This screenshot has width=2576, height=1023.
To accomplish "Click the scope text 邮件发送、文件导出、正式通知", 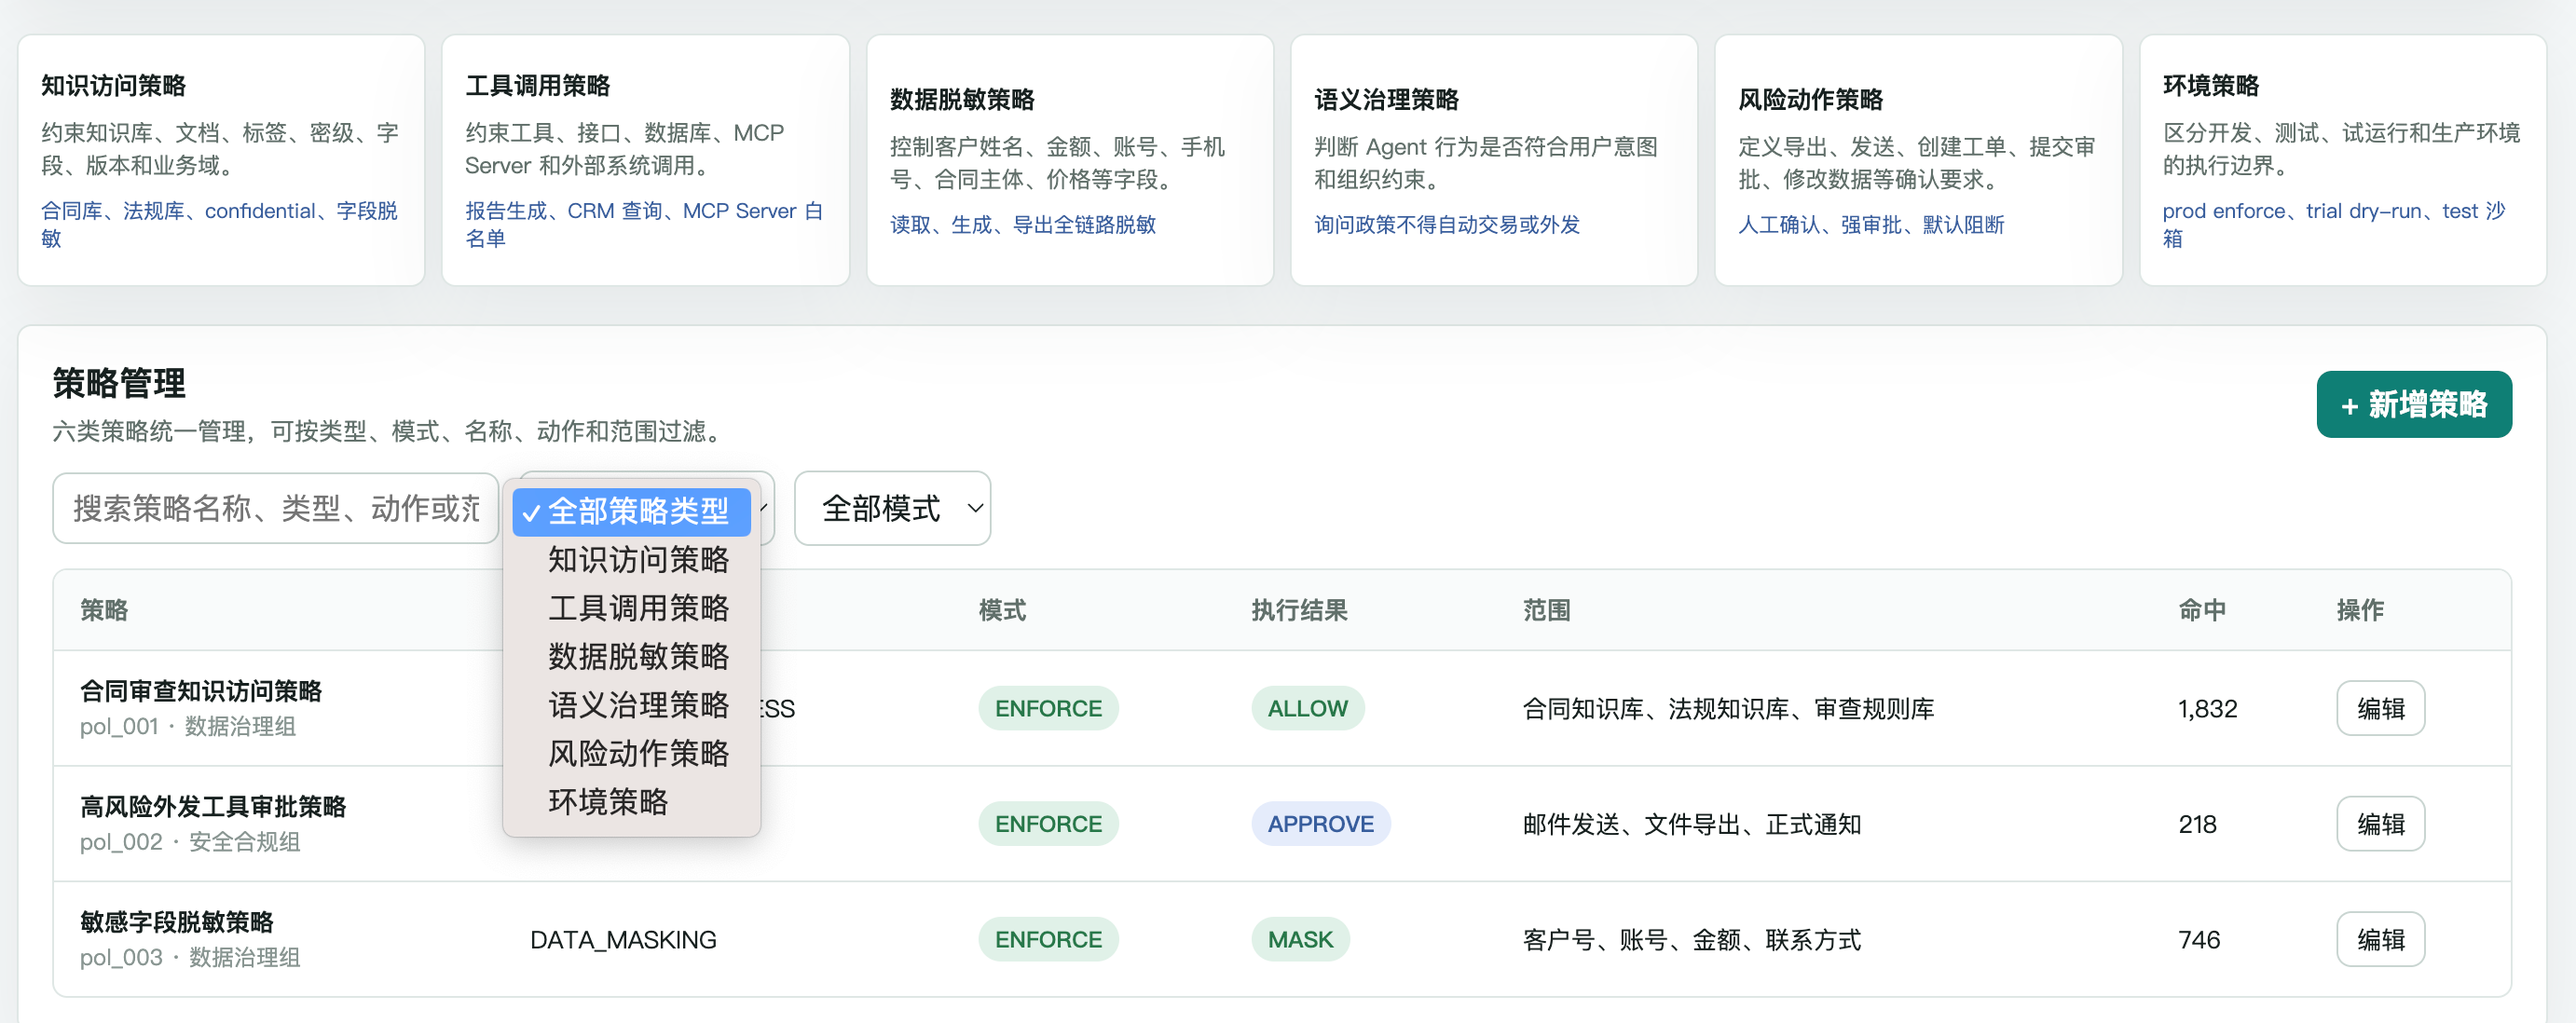I will click(1692, 824).
